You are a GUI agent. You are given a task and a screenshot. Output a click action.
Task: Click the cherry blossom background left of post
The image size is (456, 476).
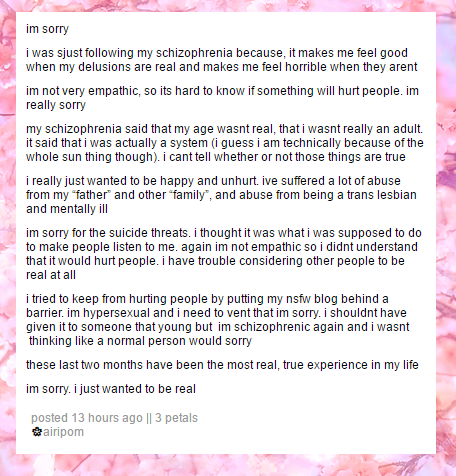pos(8,233)
